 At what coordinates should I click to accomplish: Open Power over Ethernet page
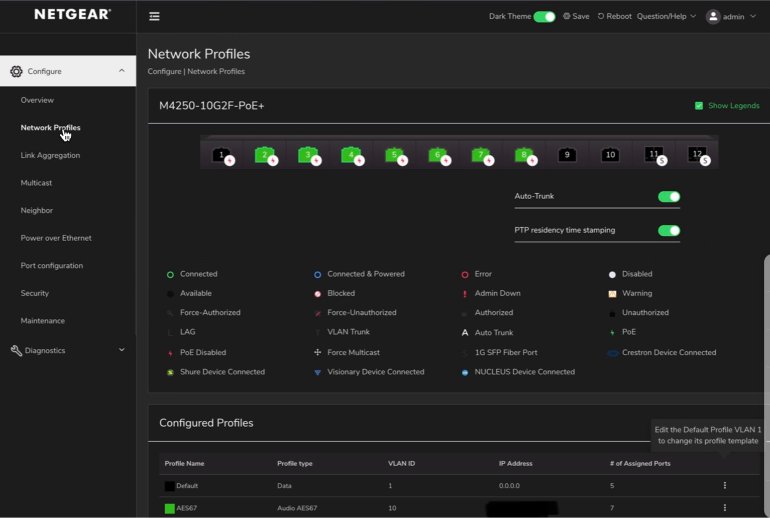tap(56, 238)
